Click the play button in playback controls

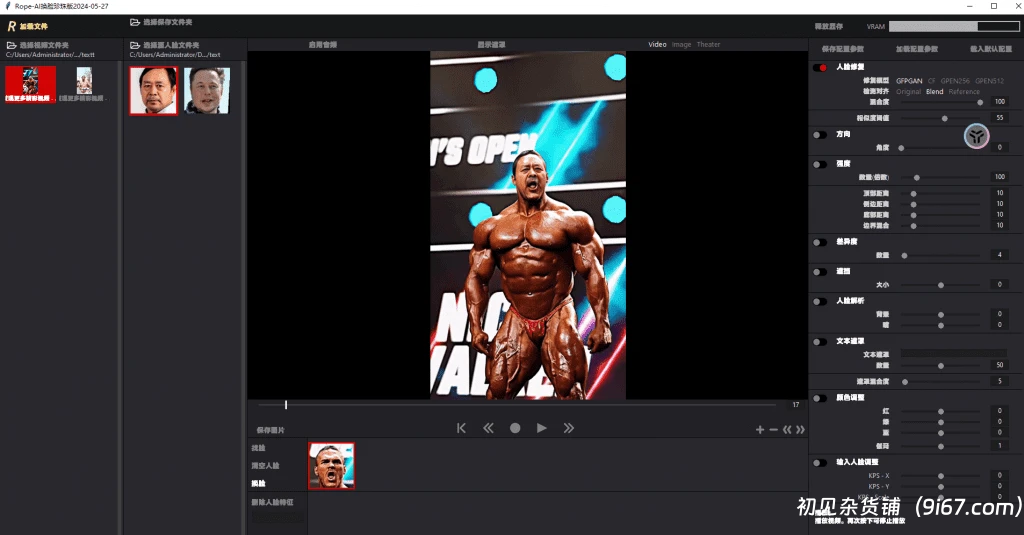541,428
